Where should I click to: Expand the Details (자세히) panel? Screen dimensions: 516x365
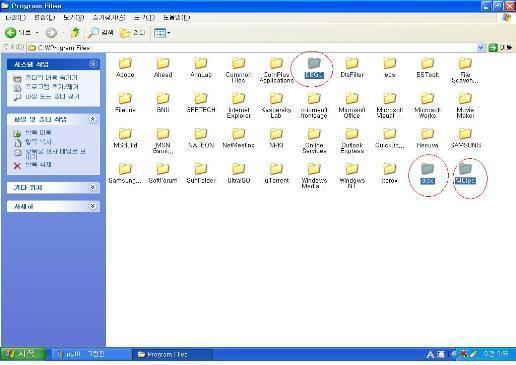point(93,206)
